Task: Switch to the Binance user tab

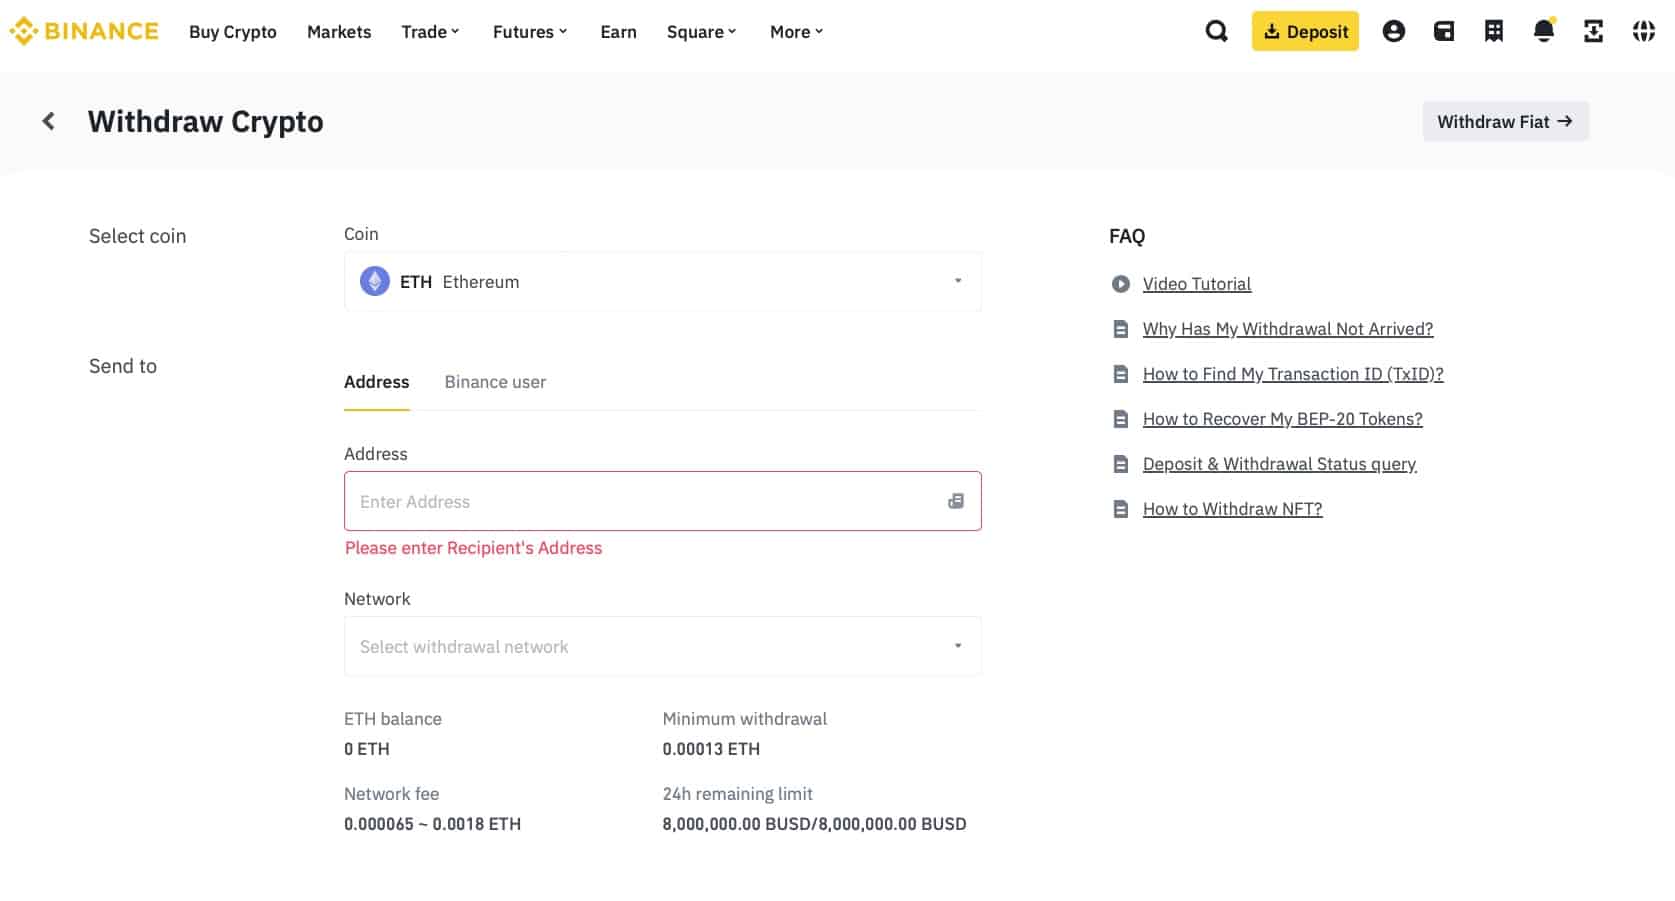Action: click(495, 382)
